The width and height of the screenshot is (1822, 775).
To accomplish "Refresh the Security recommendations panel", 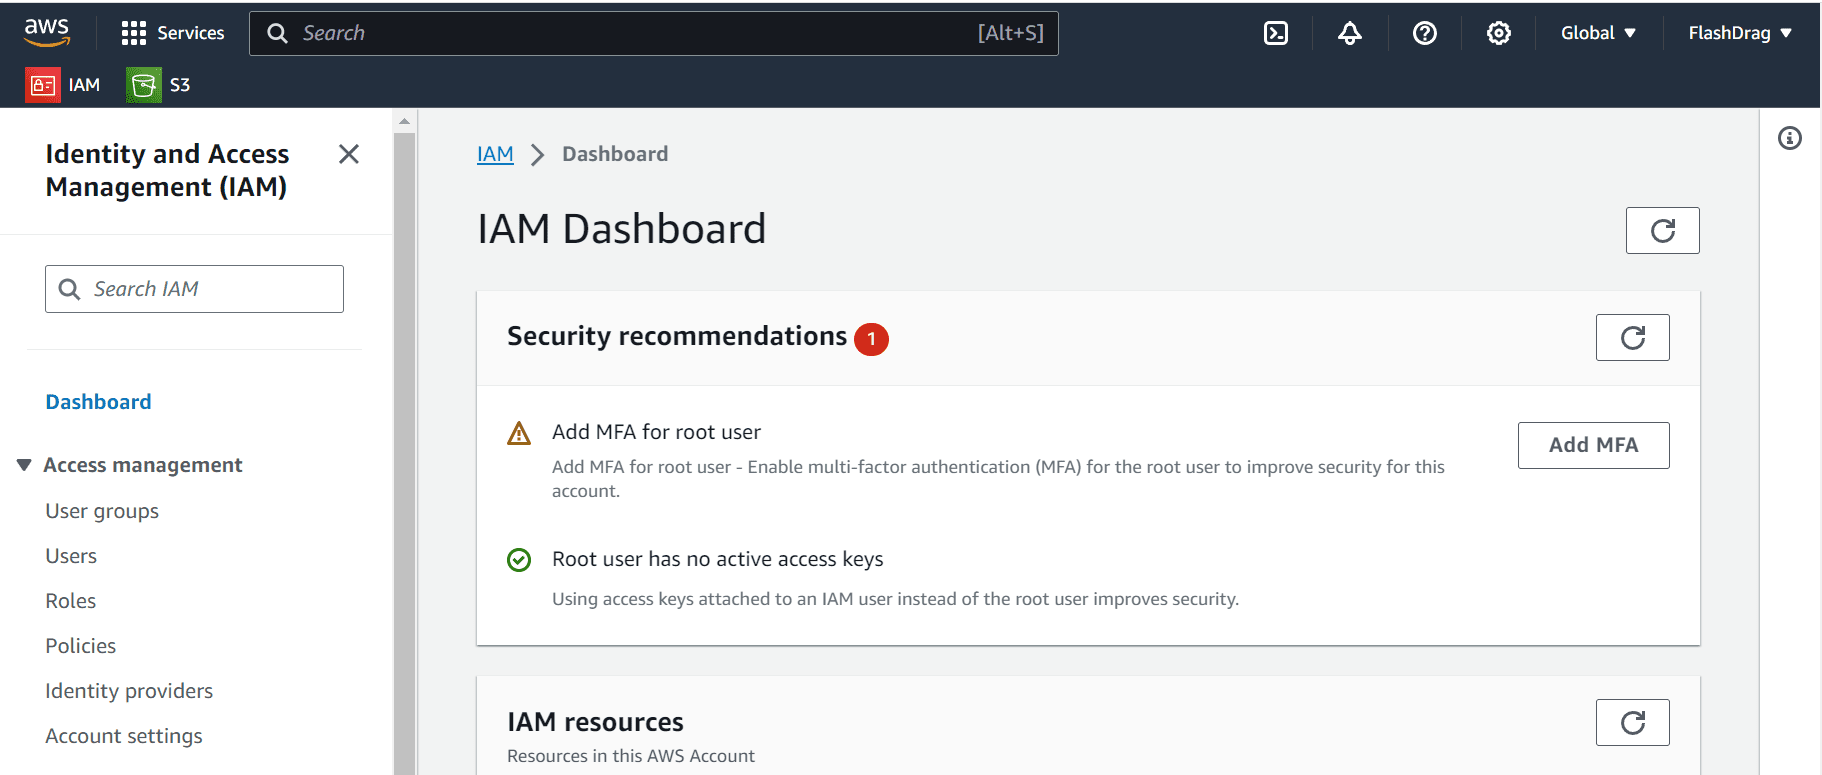I will click(x=1632, y=337).
